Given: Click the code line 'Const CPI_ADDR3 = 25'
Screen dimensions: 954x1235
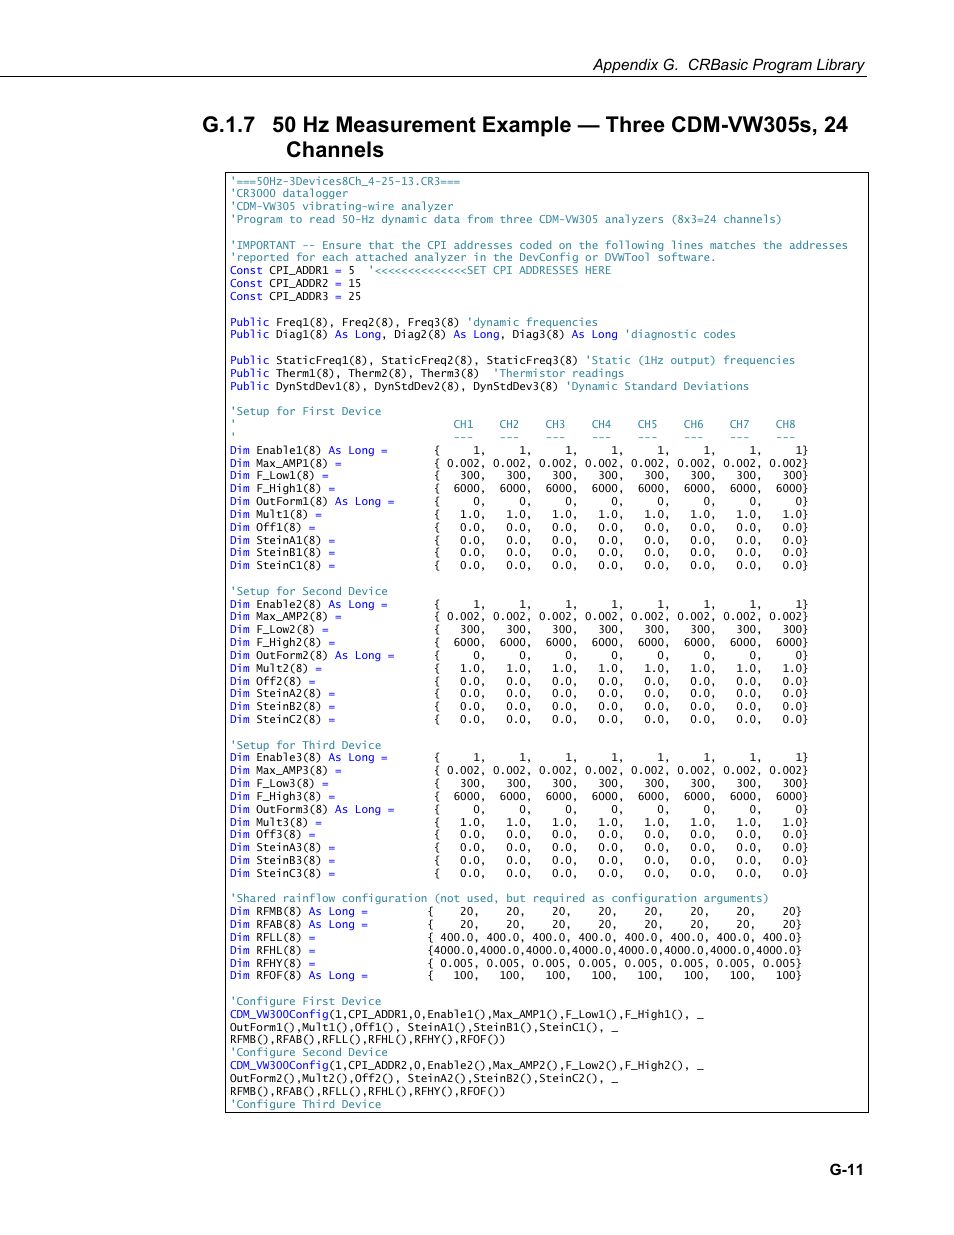Looking at the screenshot, I should click(x=295, y=297).
